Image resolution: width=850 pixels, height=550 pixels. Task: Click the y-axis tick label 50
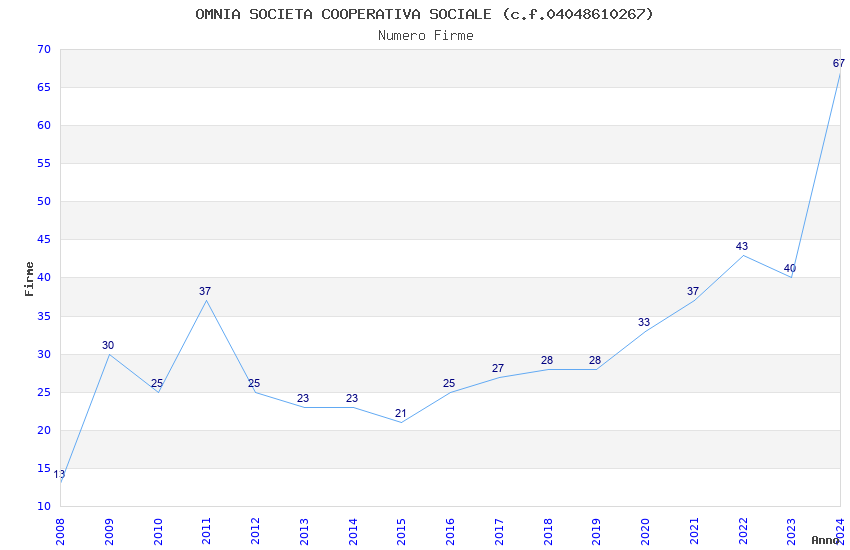pos(44,201)
